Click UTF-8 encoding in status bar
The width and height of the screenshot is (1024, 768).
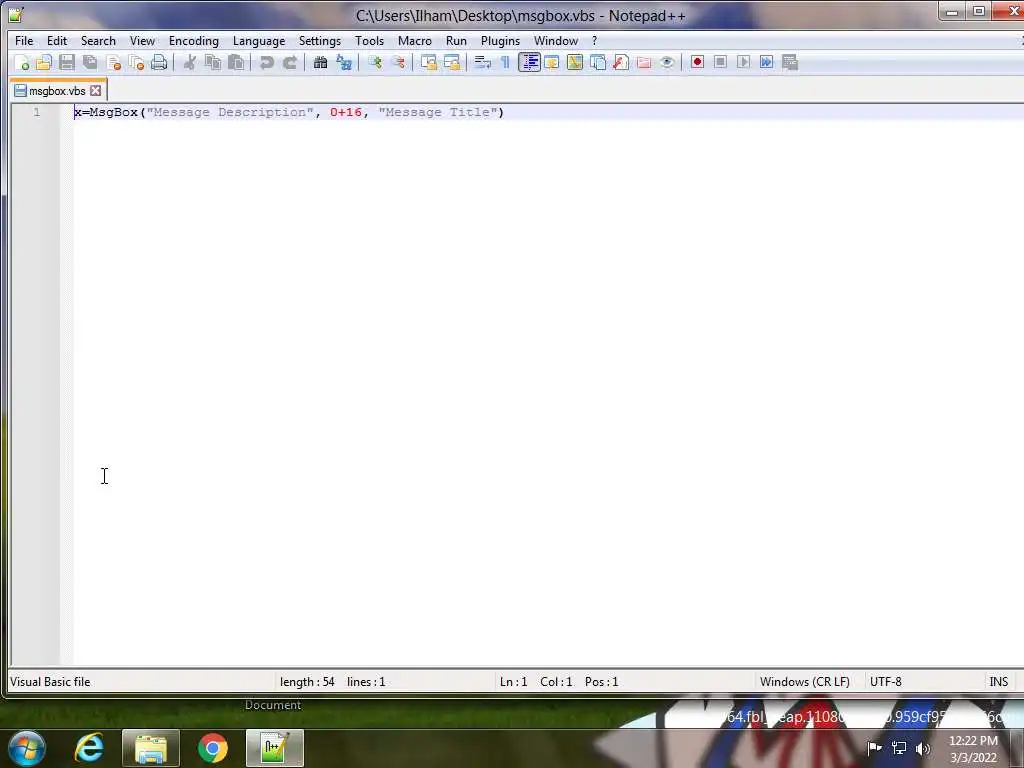pyautogui.click(x=886, y=682)
